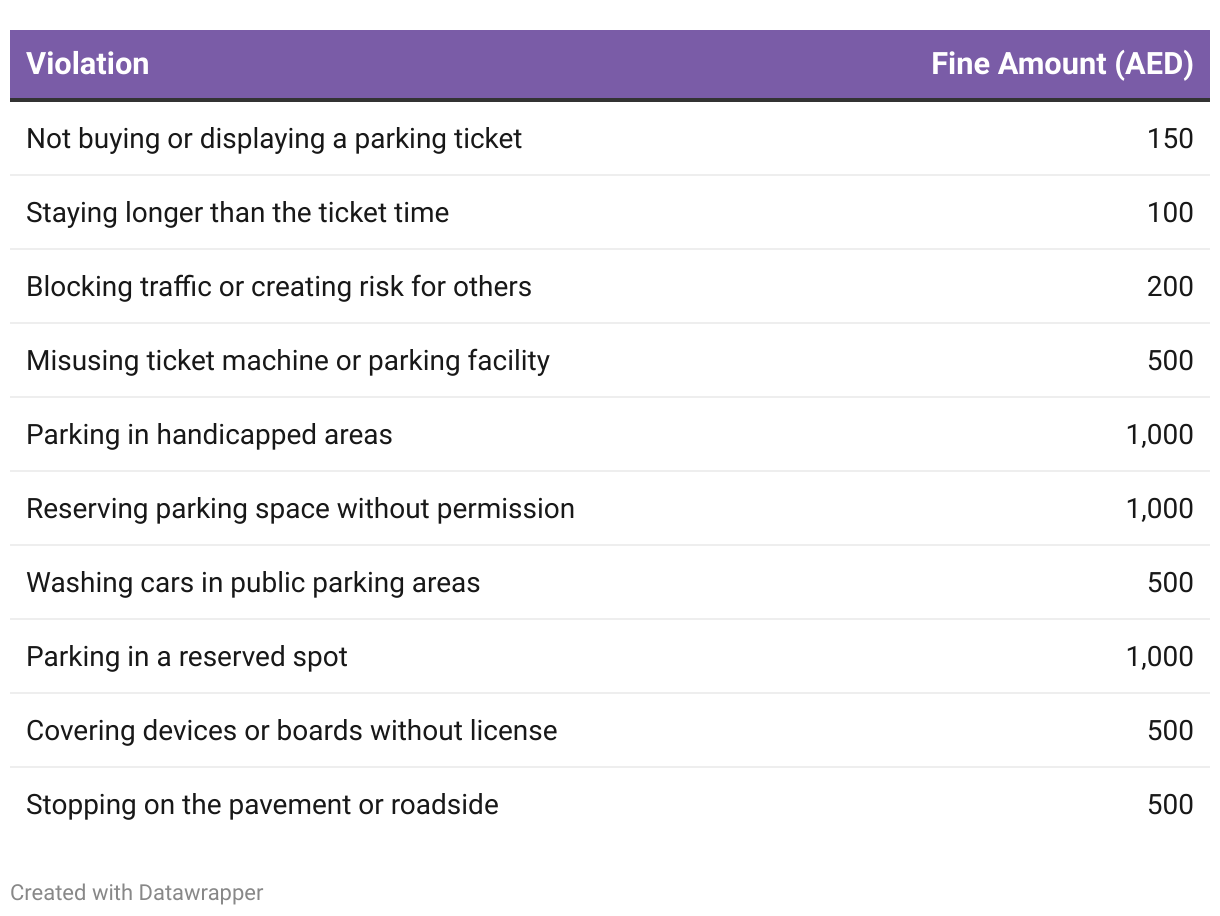Click the 1,000 fine for handicapped area parking
1220x916 pixels.
click(x=1159, y=434)
